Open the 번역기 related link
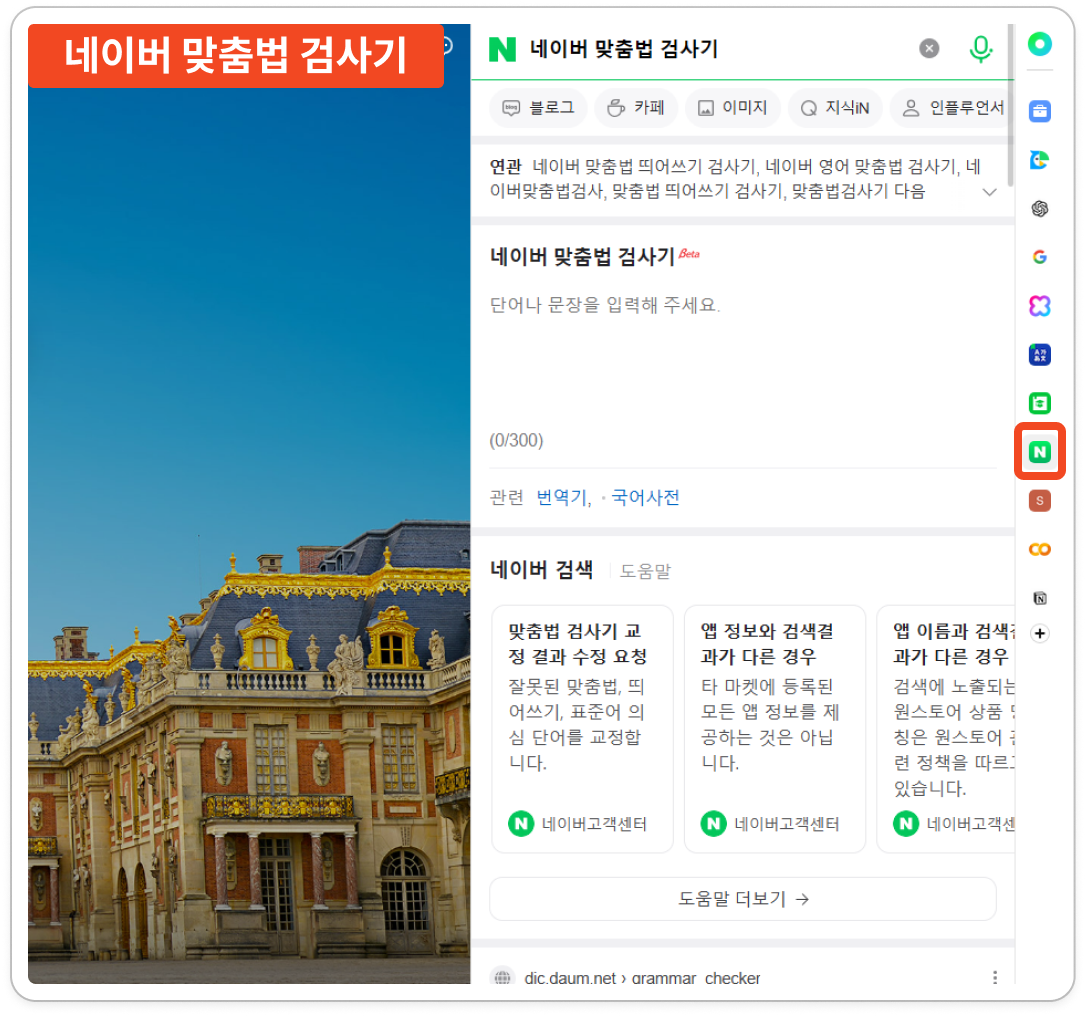Screen dimensions: 1086x1016 tap(562, 497)
